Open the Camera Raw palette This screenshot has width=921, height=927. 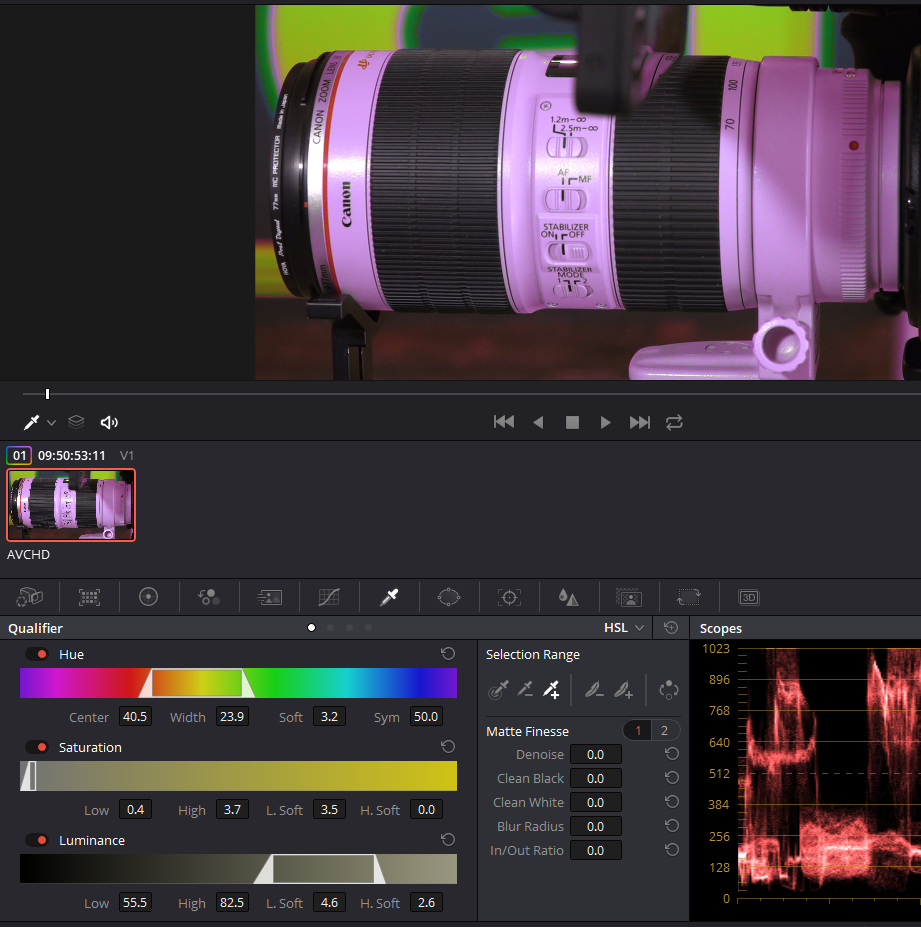(x=29, y=597)
